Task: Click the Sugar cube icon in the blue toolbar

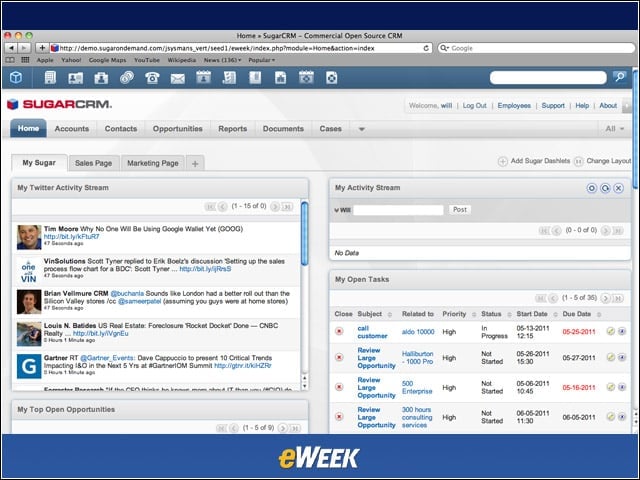Action: coord(16,78)
